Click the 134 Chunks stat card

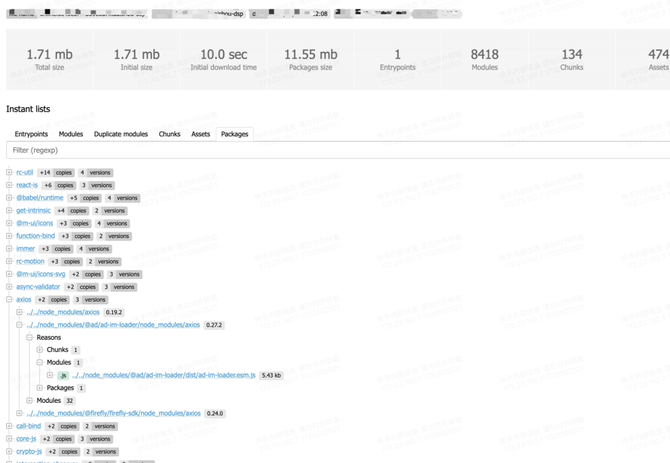click(x=572, y=59)
